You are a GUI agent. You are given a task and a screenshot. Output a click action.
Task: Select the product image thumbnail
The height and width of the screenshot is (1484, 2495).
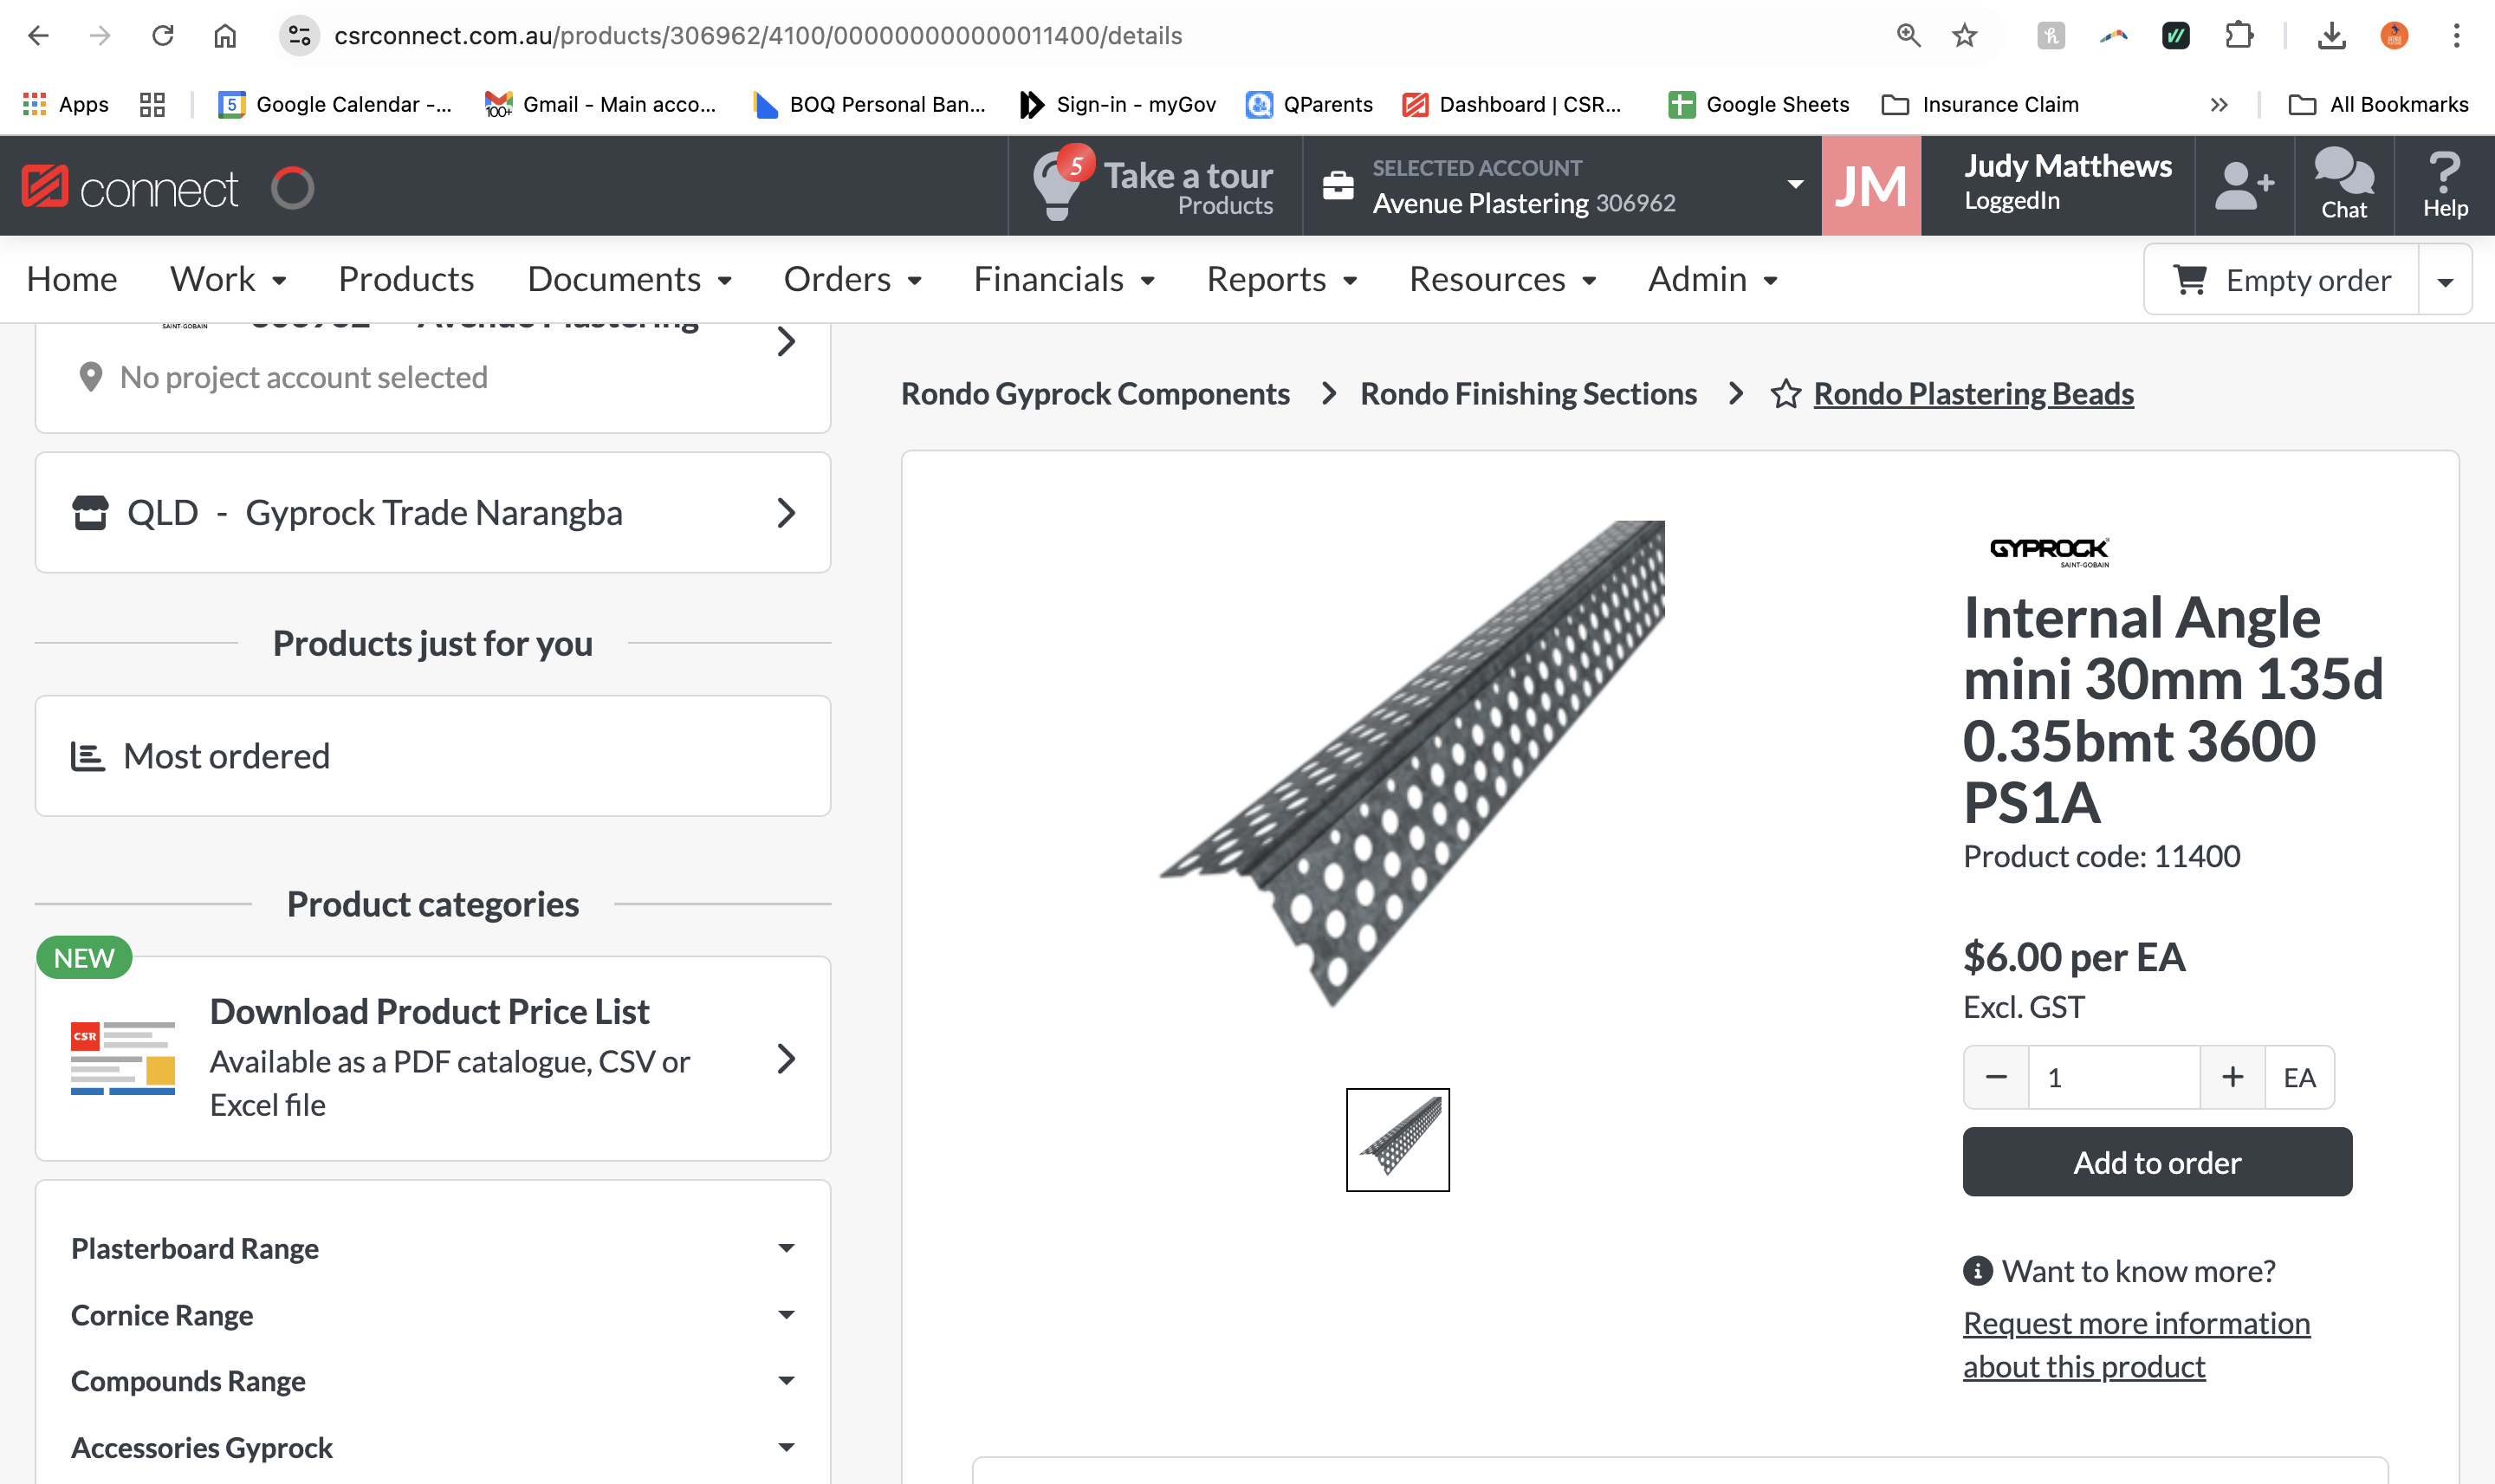coord(1397,1139)
